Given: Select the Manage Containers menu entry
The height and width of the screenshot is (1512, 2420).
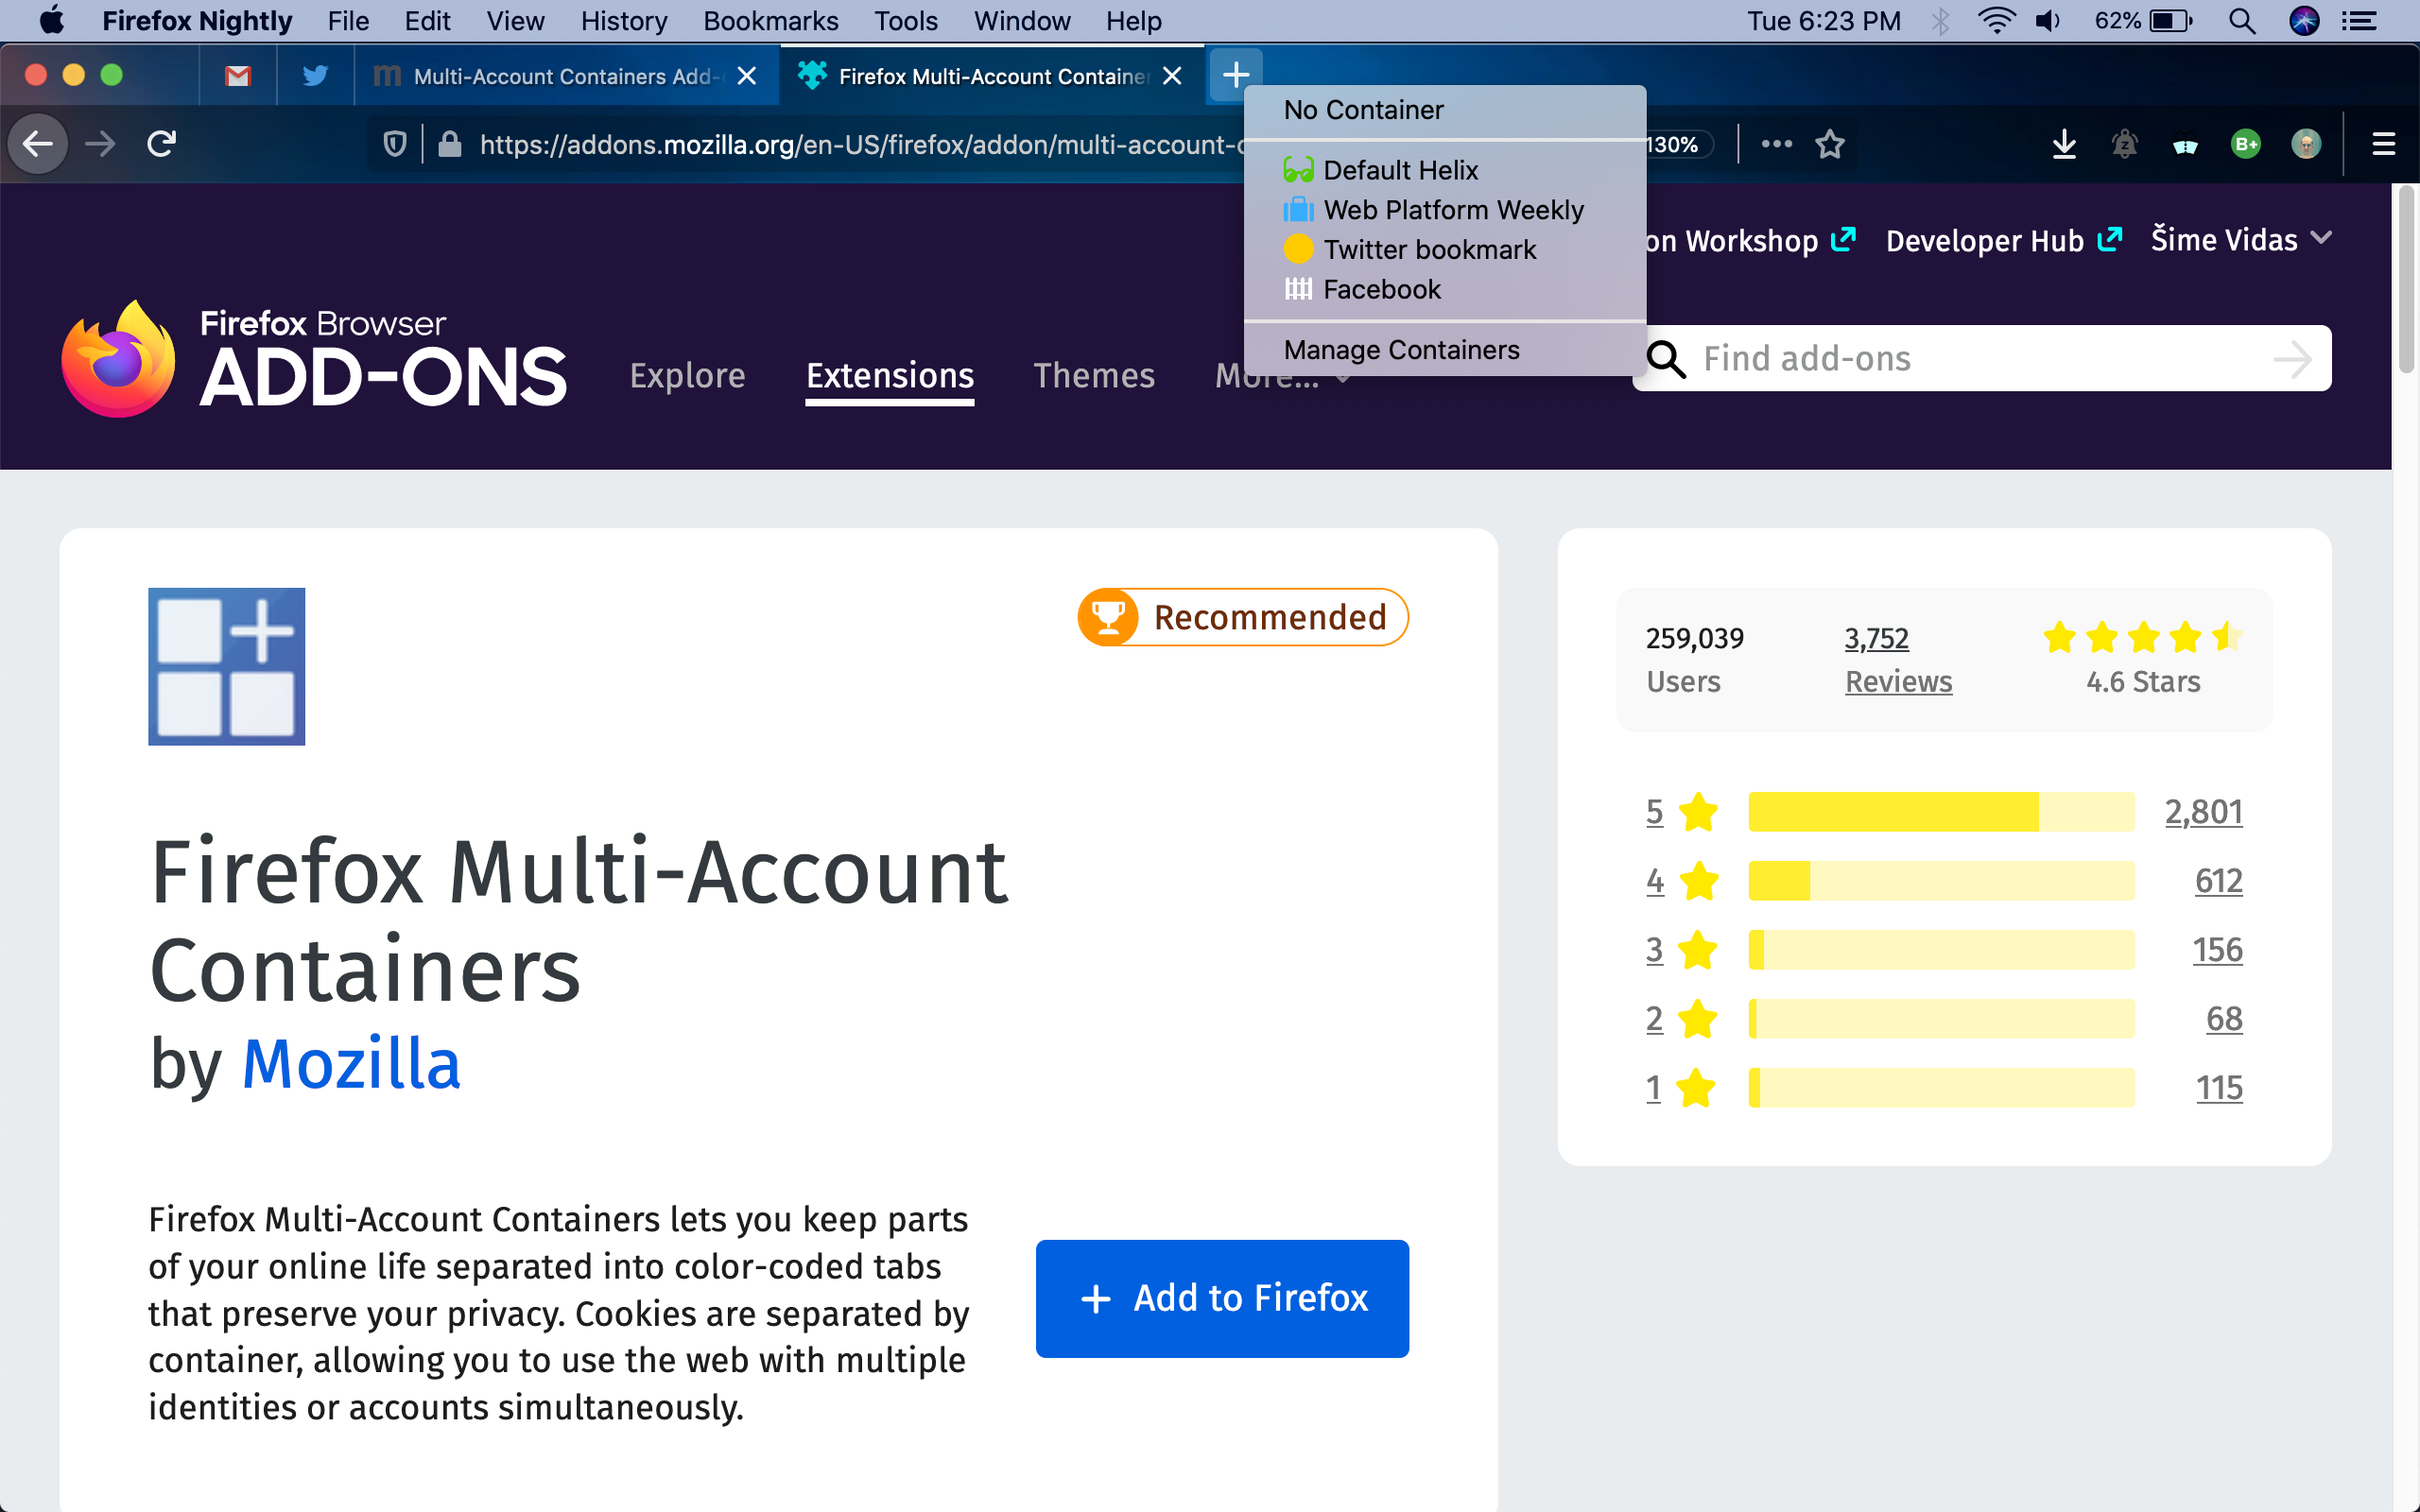Looking at the screenshot, I should click(x=1401, y=350).
